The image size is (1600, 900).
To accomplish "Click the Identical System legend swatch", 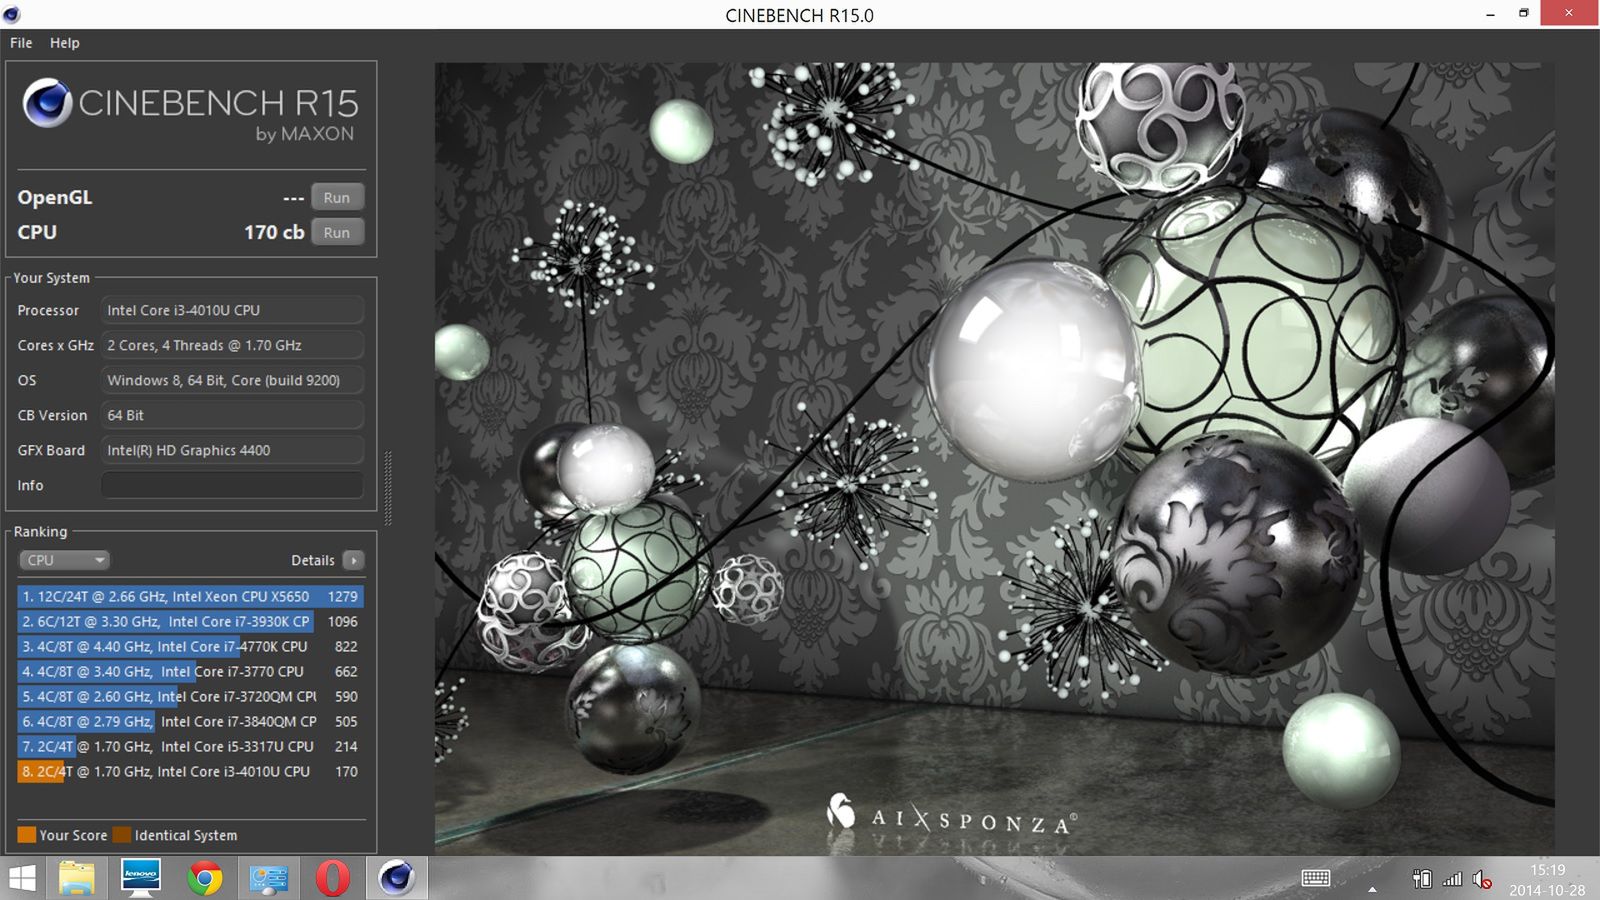I will (122, 835).
